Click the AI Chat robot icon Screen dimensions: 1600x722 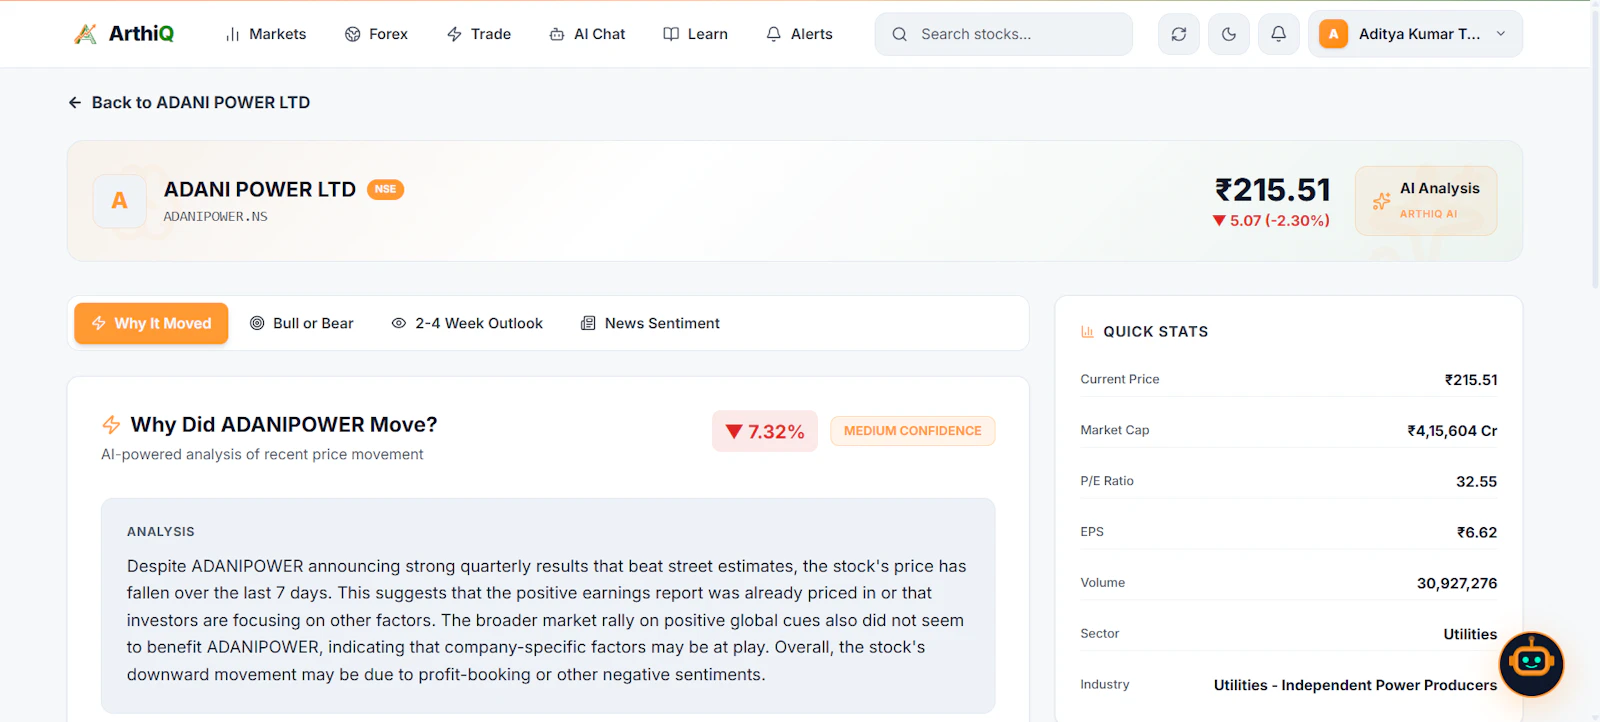tap(557, 34)
